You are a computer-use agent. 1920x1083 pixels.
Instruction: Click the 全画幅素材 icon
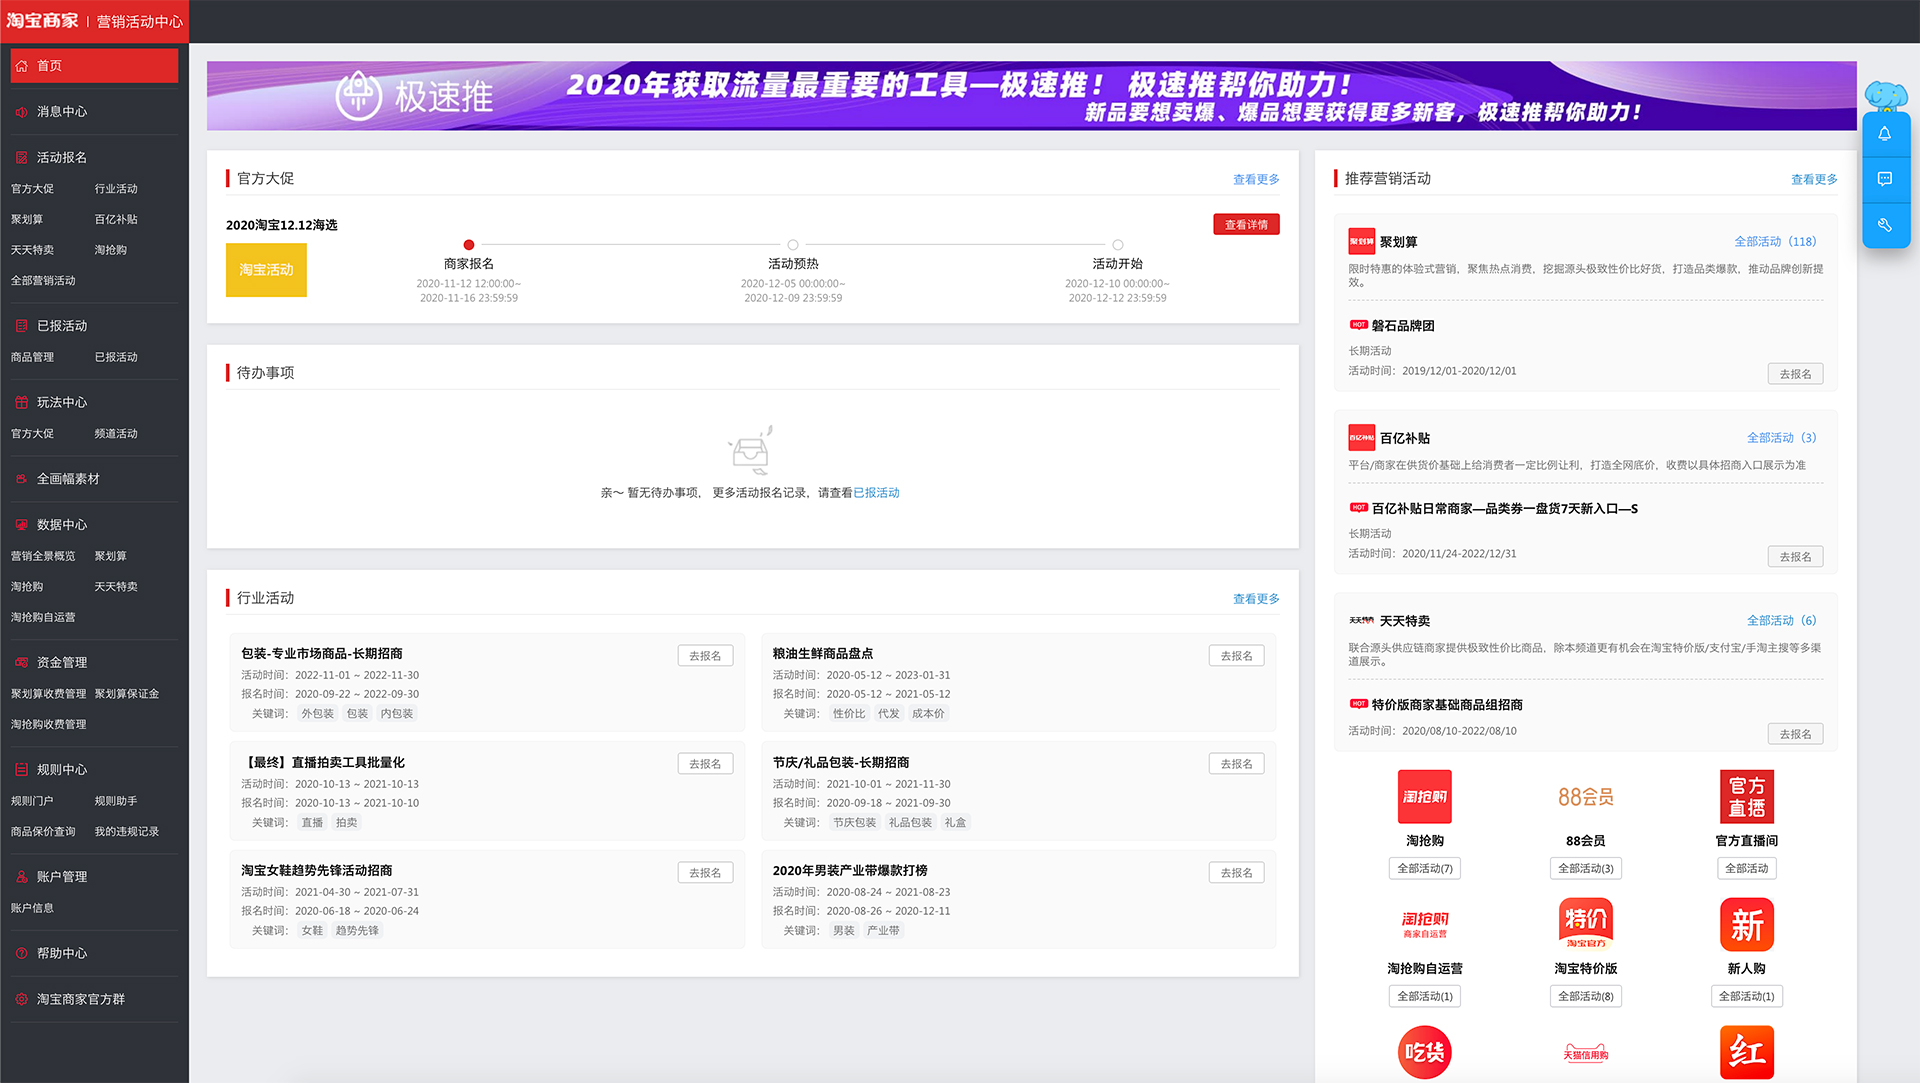pos(21,479)
